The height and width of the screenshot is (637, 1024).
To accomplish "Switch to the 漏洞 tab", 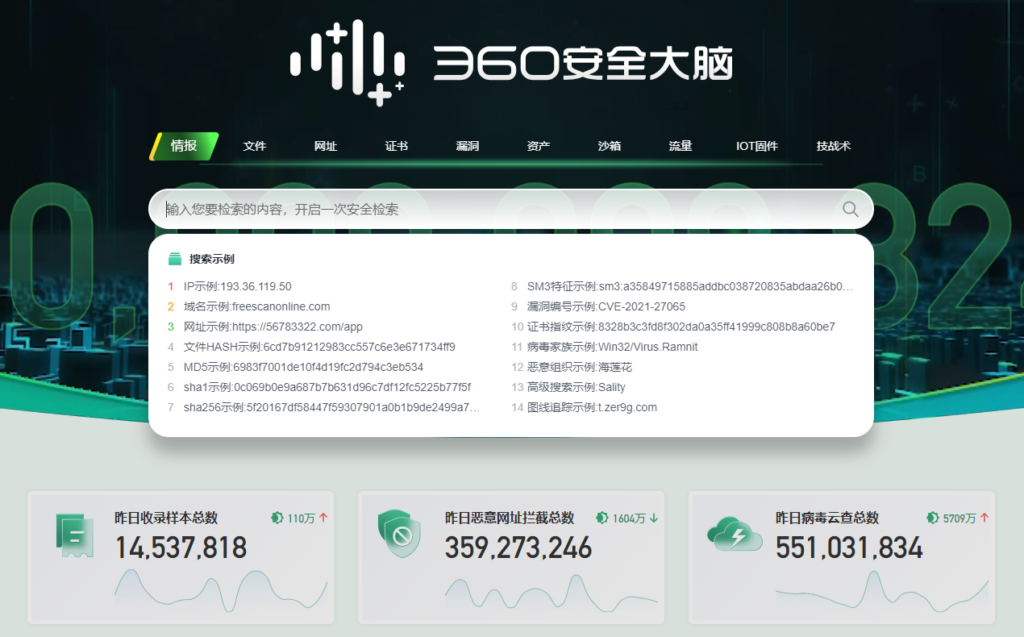I will [467, 145].
